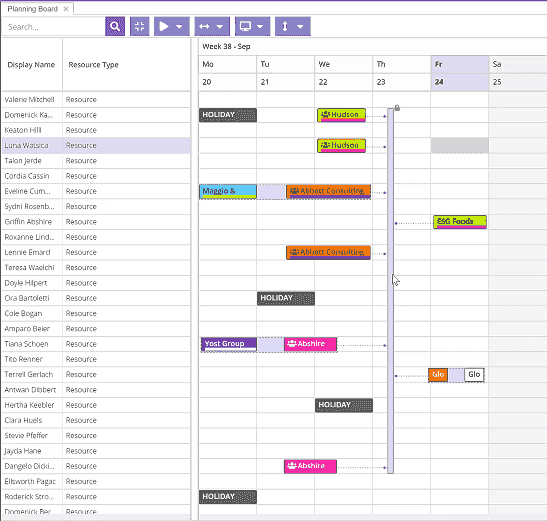Open the dropdown next to the monitor icon
Screen dimensions: 547x521
pyautogui.click(x=260, y=27)
